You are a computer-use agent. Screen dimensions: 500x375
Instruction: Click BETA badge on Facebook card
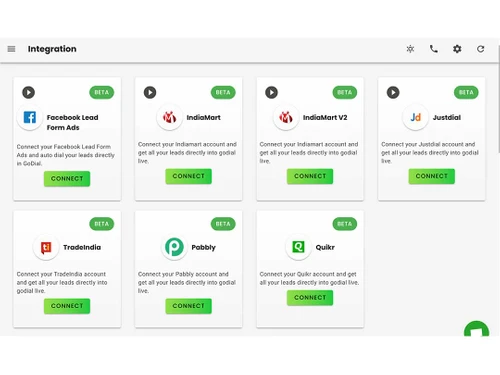coord(102,92)
